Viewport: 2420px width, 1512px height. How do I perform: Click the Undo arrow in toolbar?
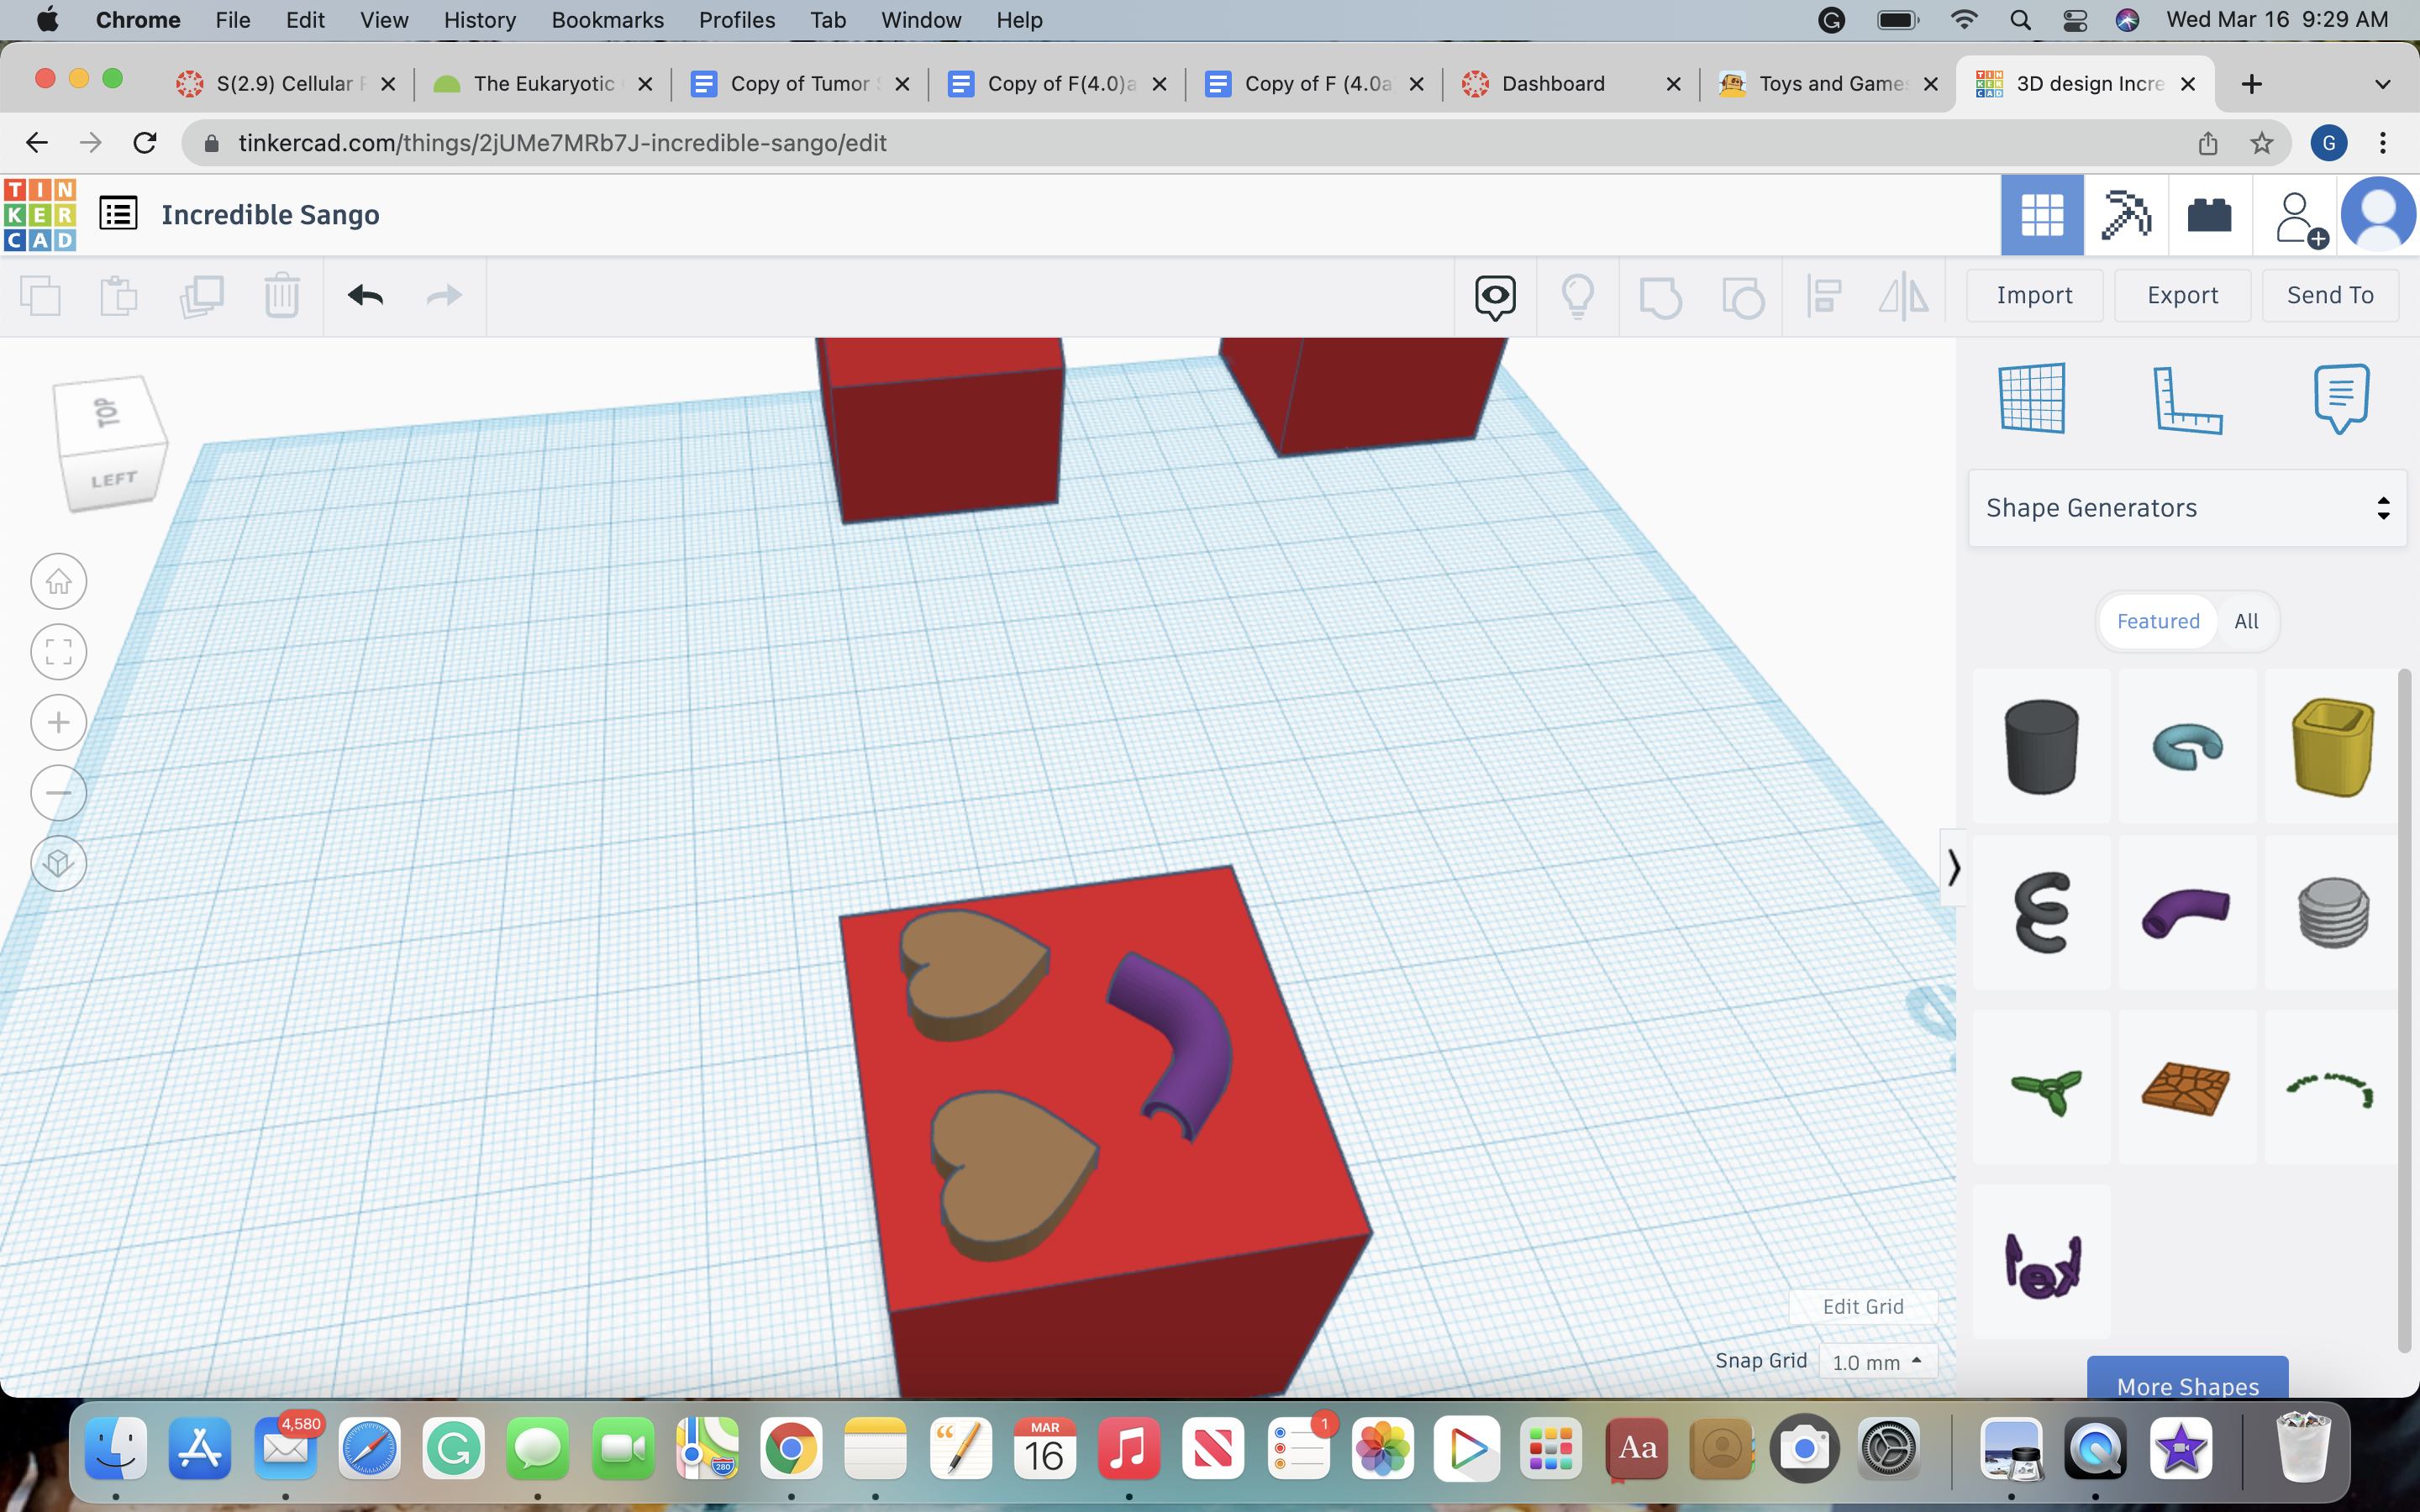coord(365,295)
